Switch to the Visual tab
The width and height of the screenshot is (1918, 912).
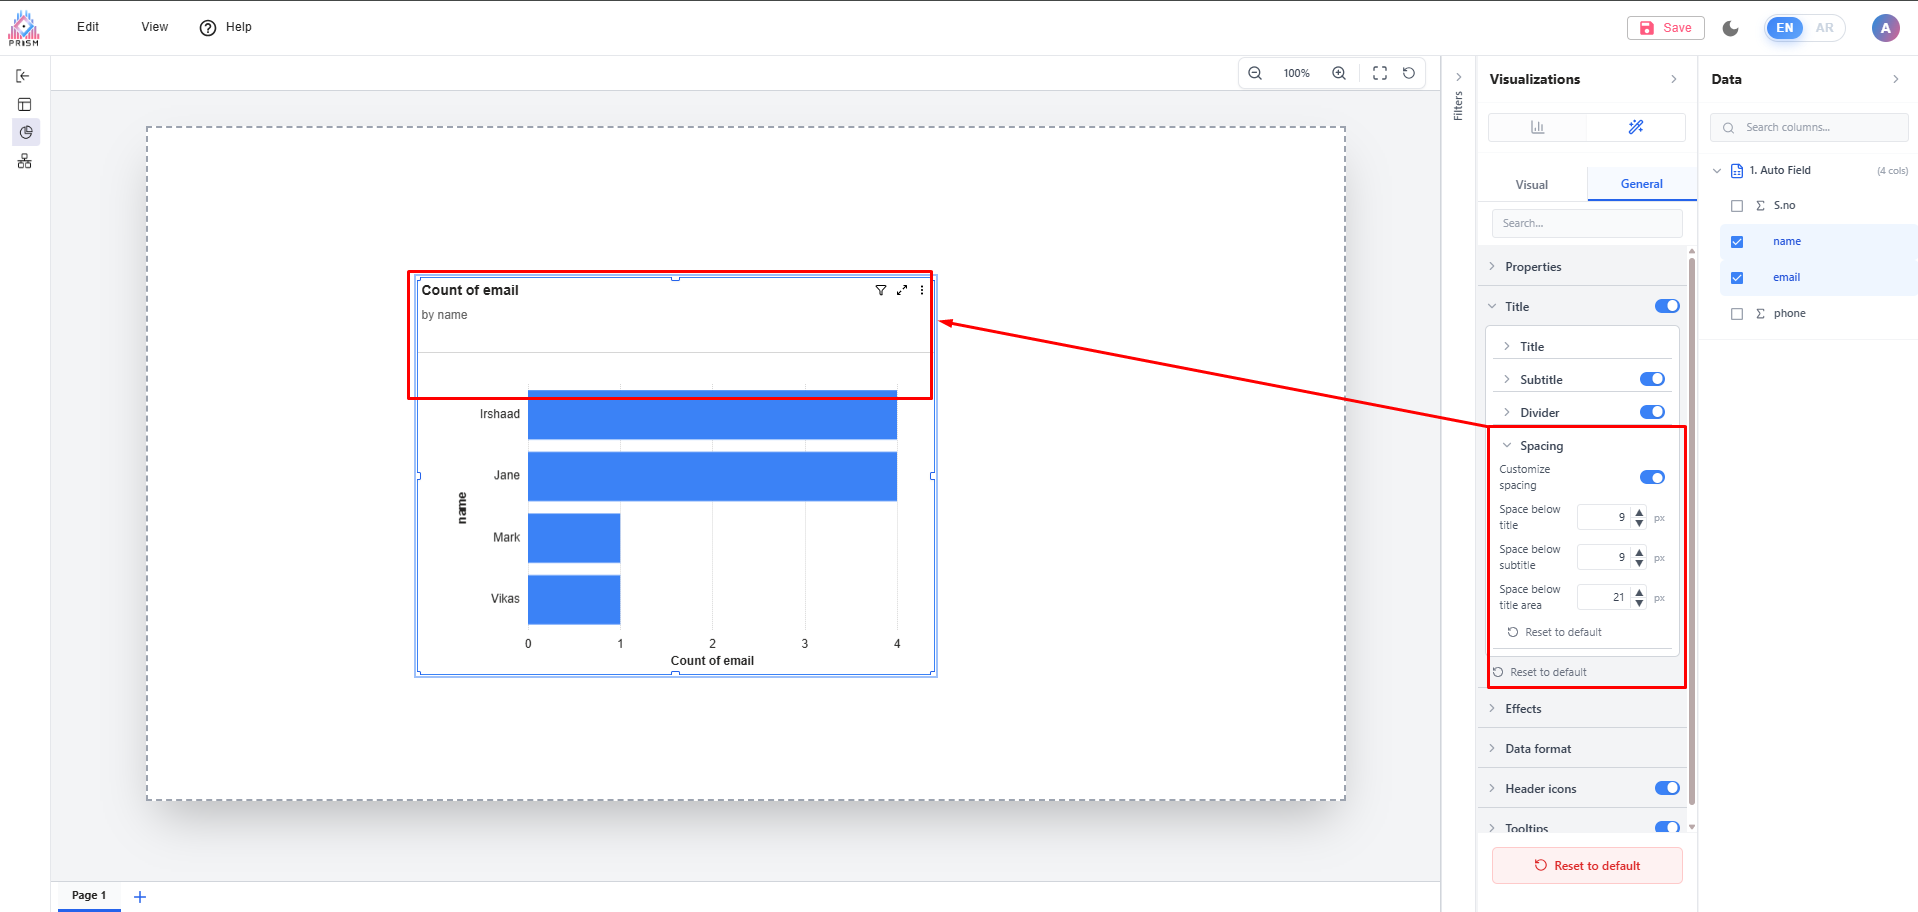[x=1531, y=185]
